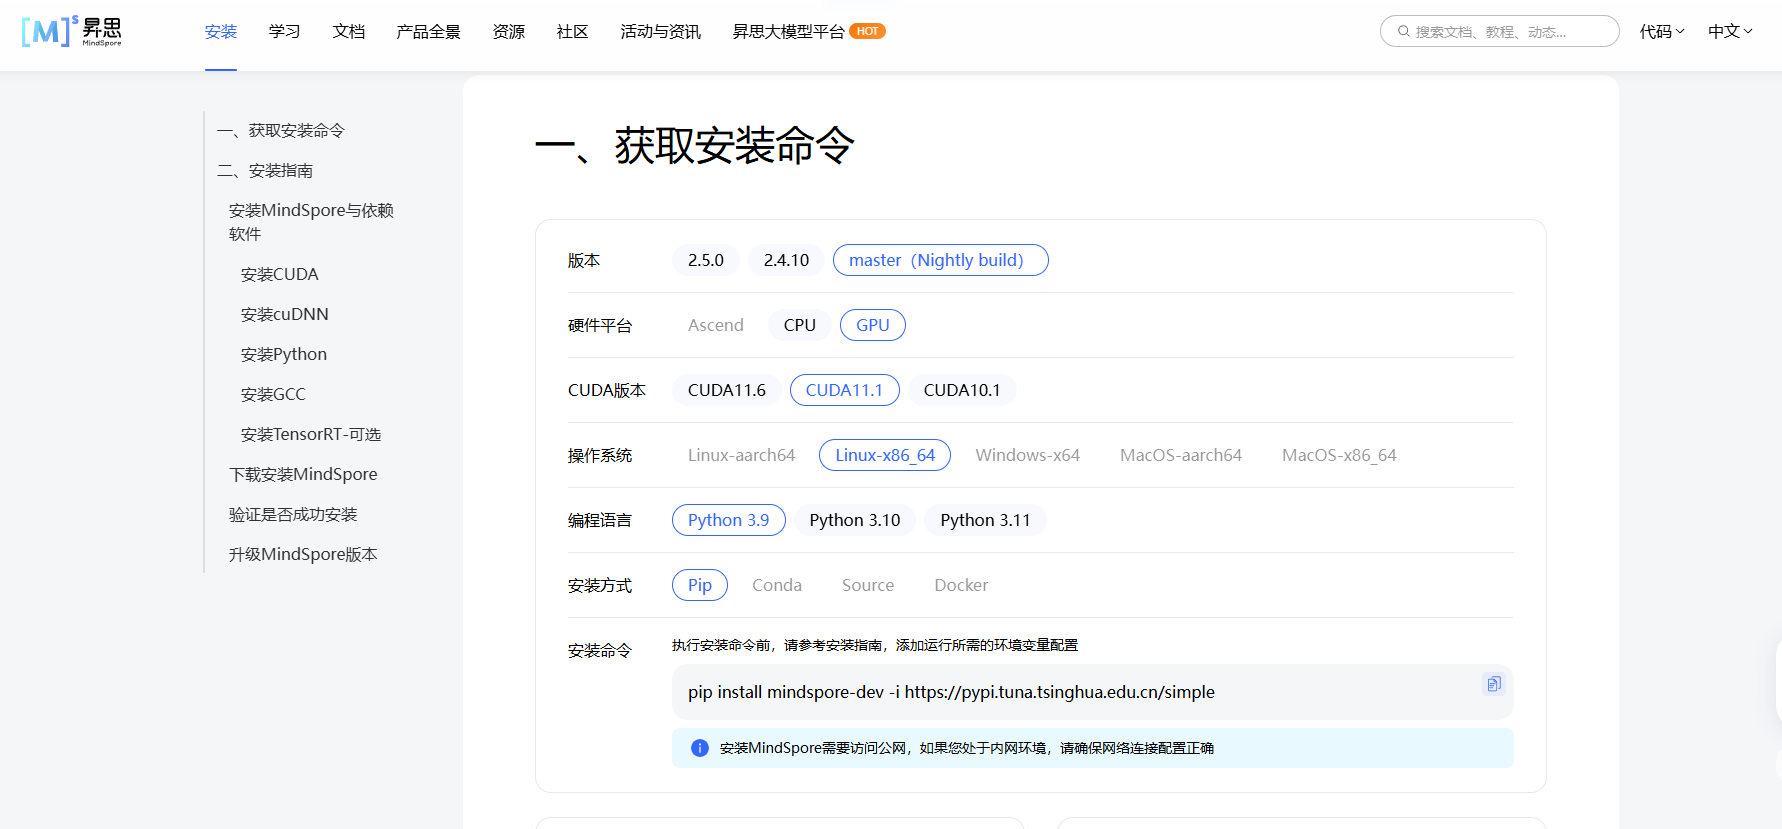This screenshot has height=829, width=1782.
Task: Click the search documents input field
Action: click(1499, 31)
